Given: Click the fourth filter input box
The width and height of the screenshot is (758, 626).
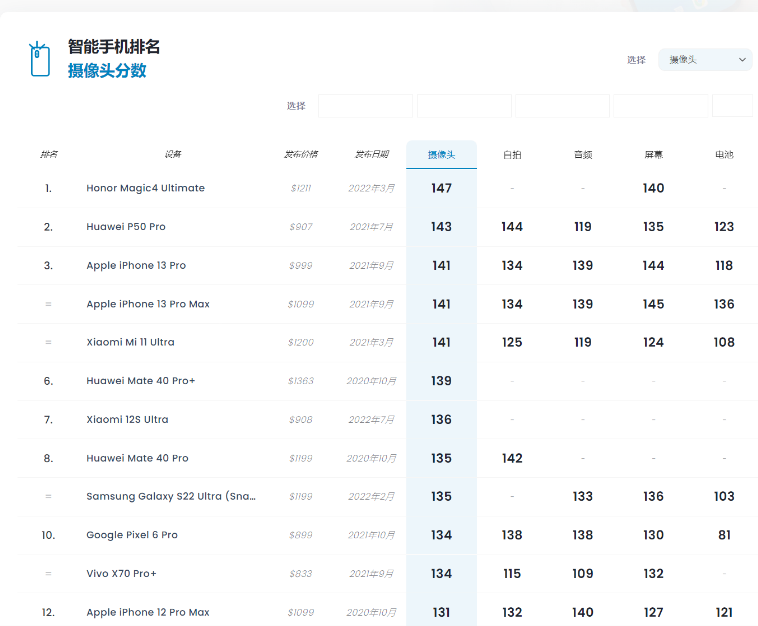Looking at the screenshot, I should point(660,106).
